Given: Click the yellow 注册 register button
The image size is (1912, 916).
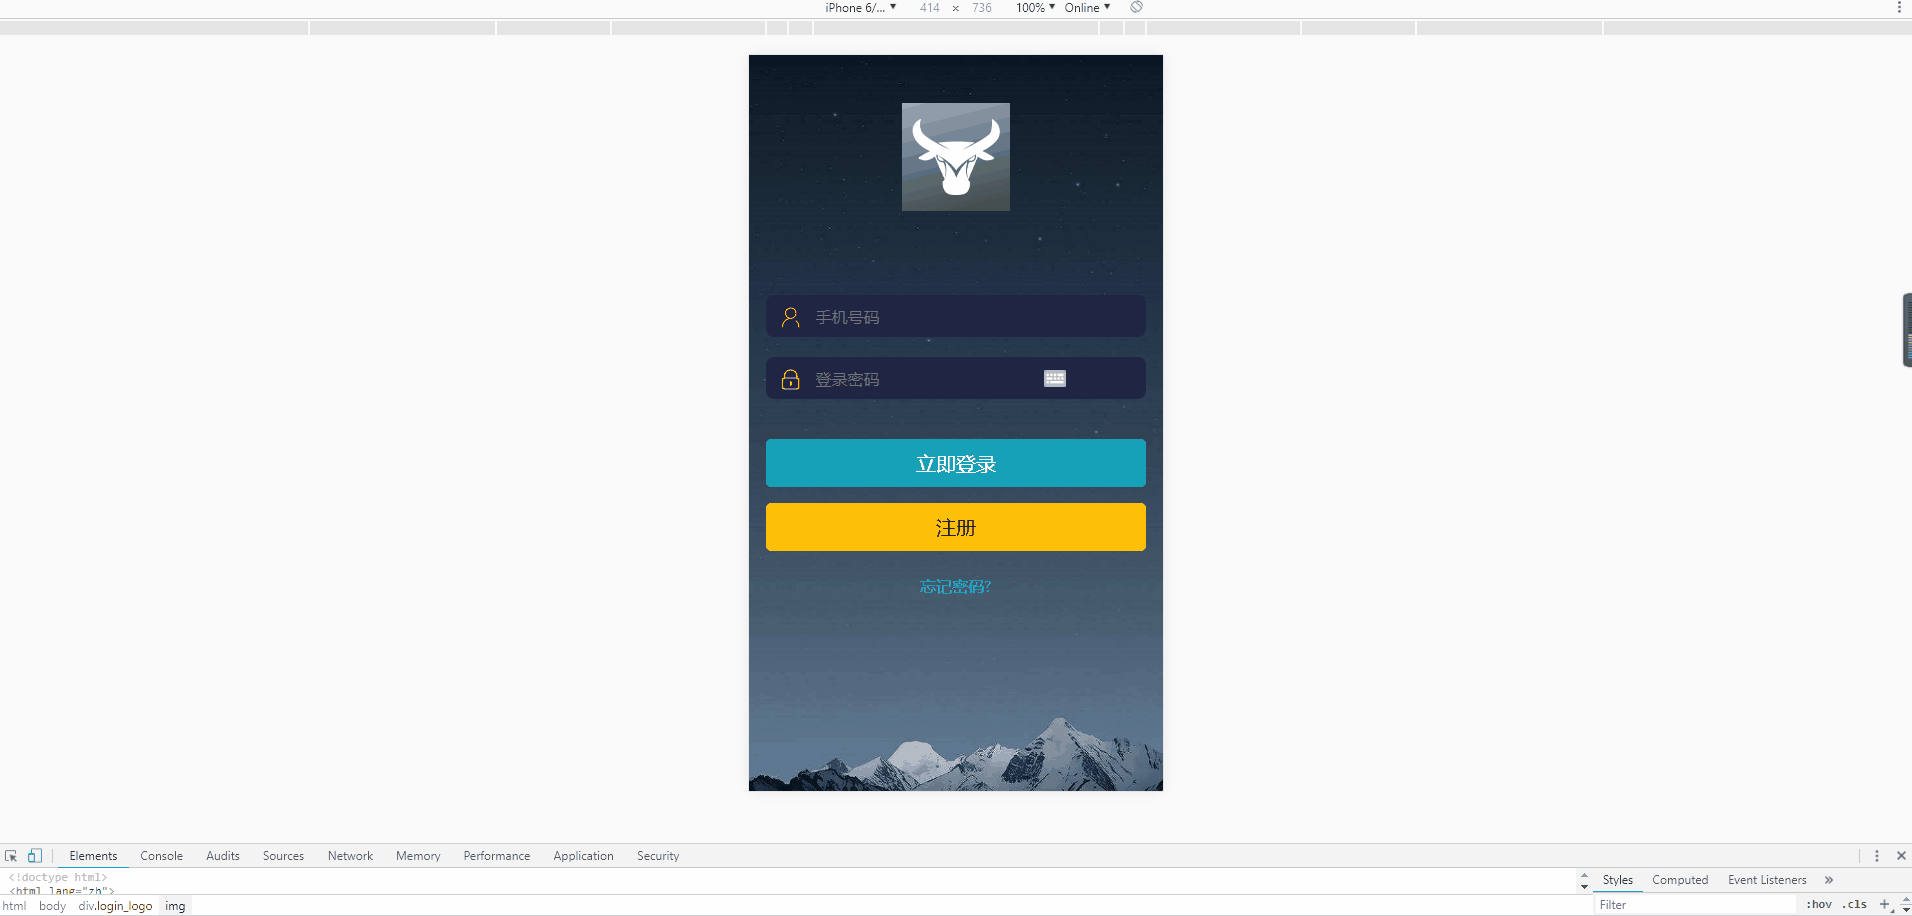Looking at the screenshot, I should pos(955,527).
